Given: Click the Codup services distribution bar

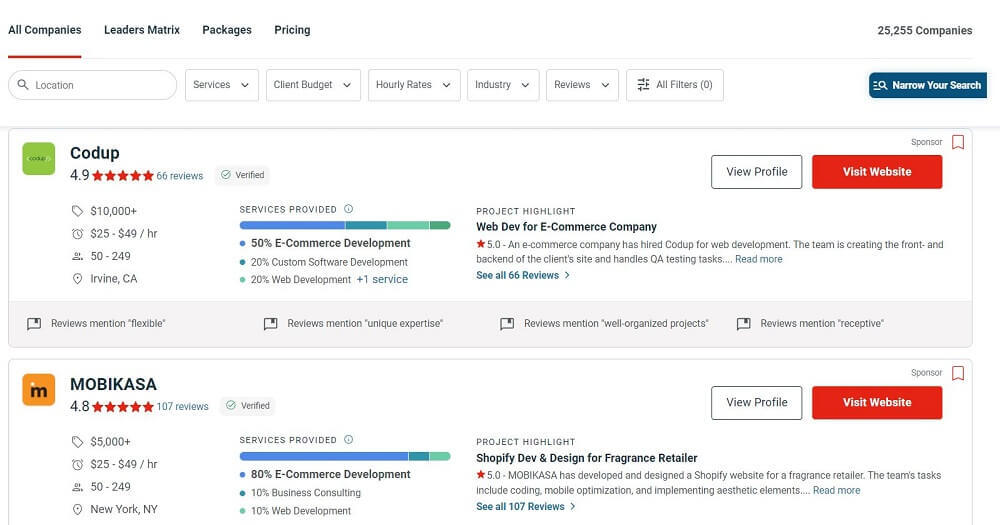Looking at the screenshot, I should [345, 225].
